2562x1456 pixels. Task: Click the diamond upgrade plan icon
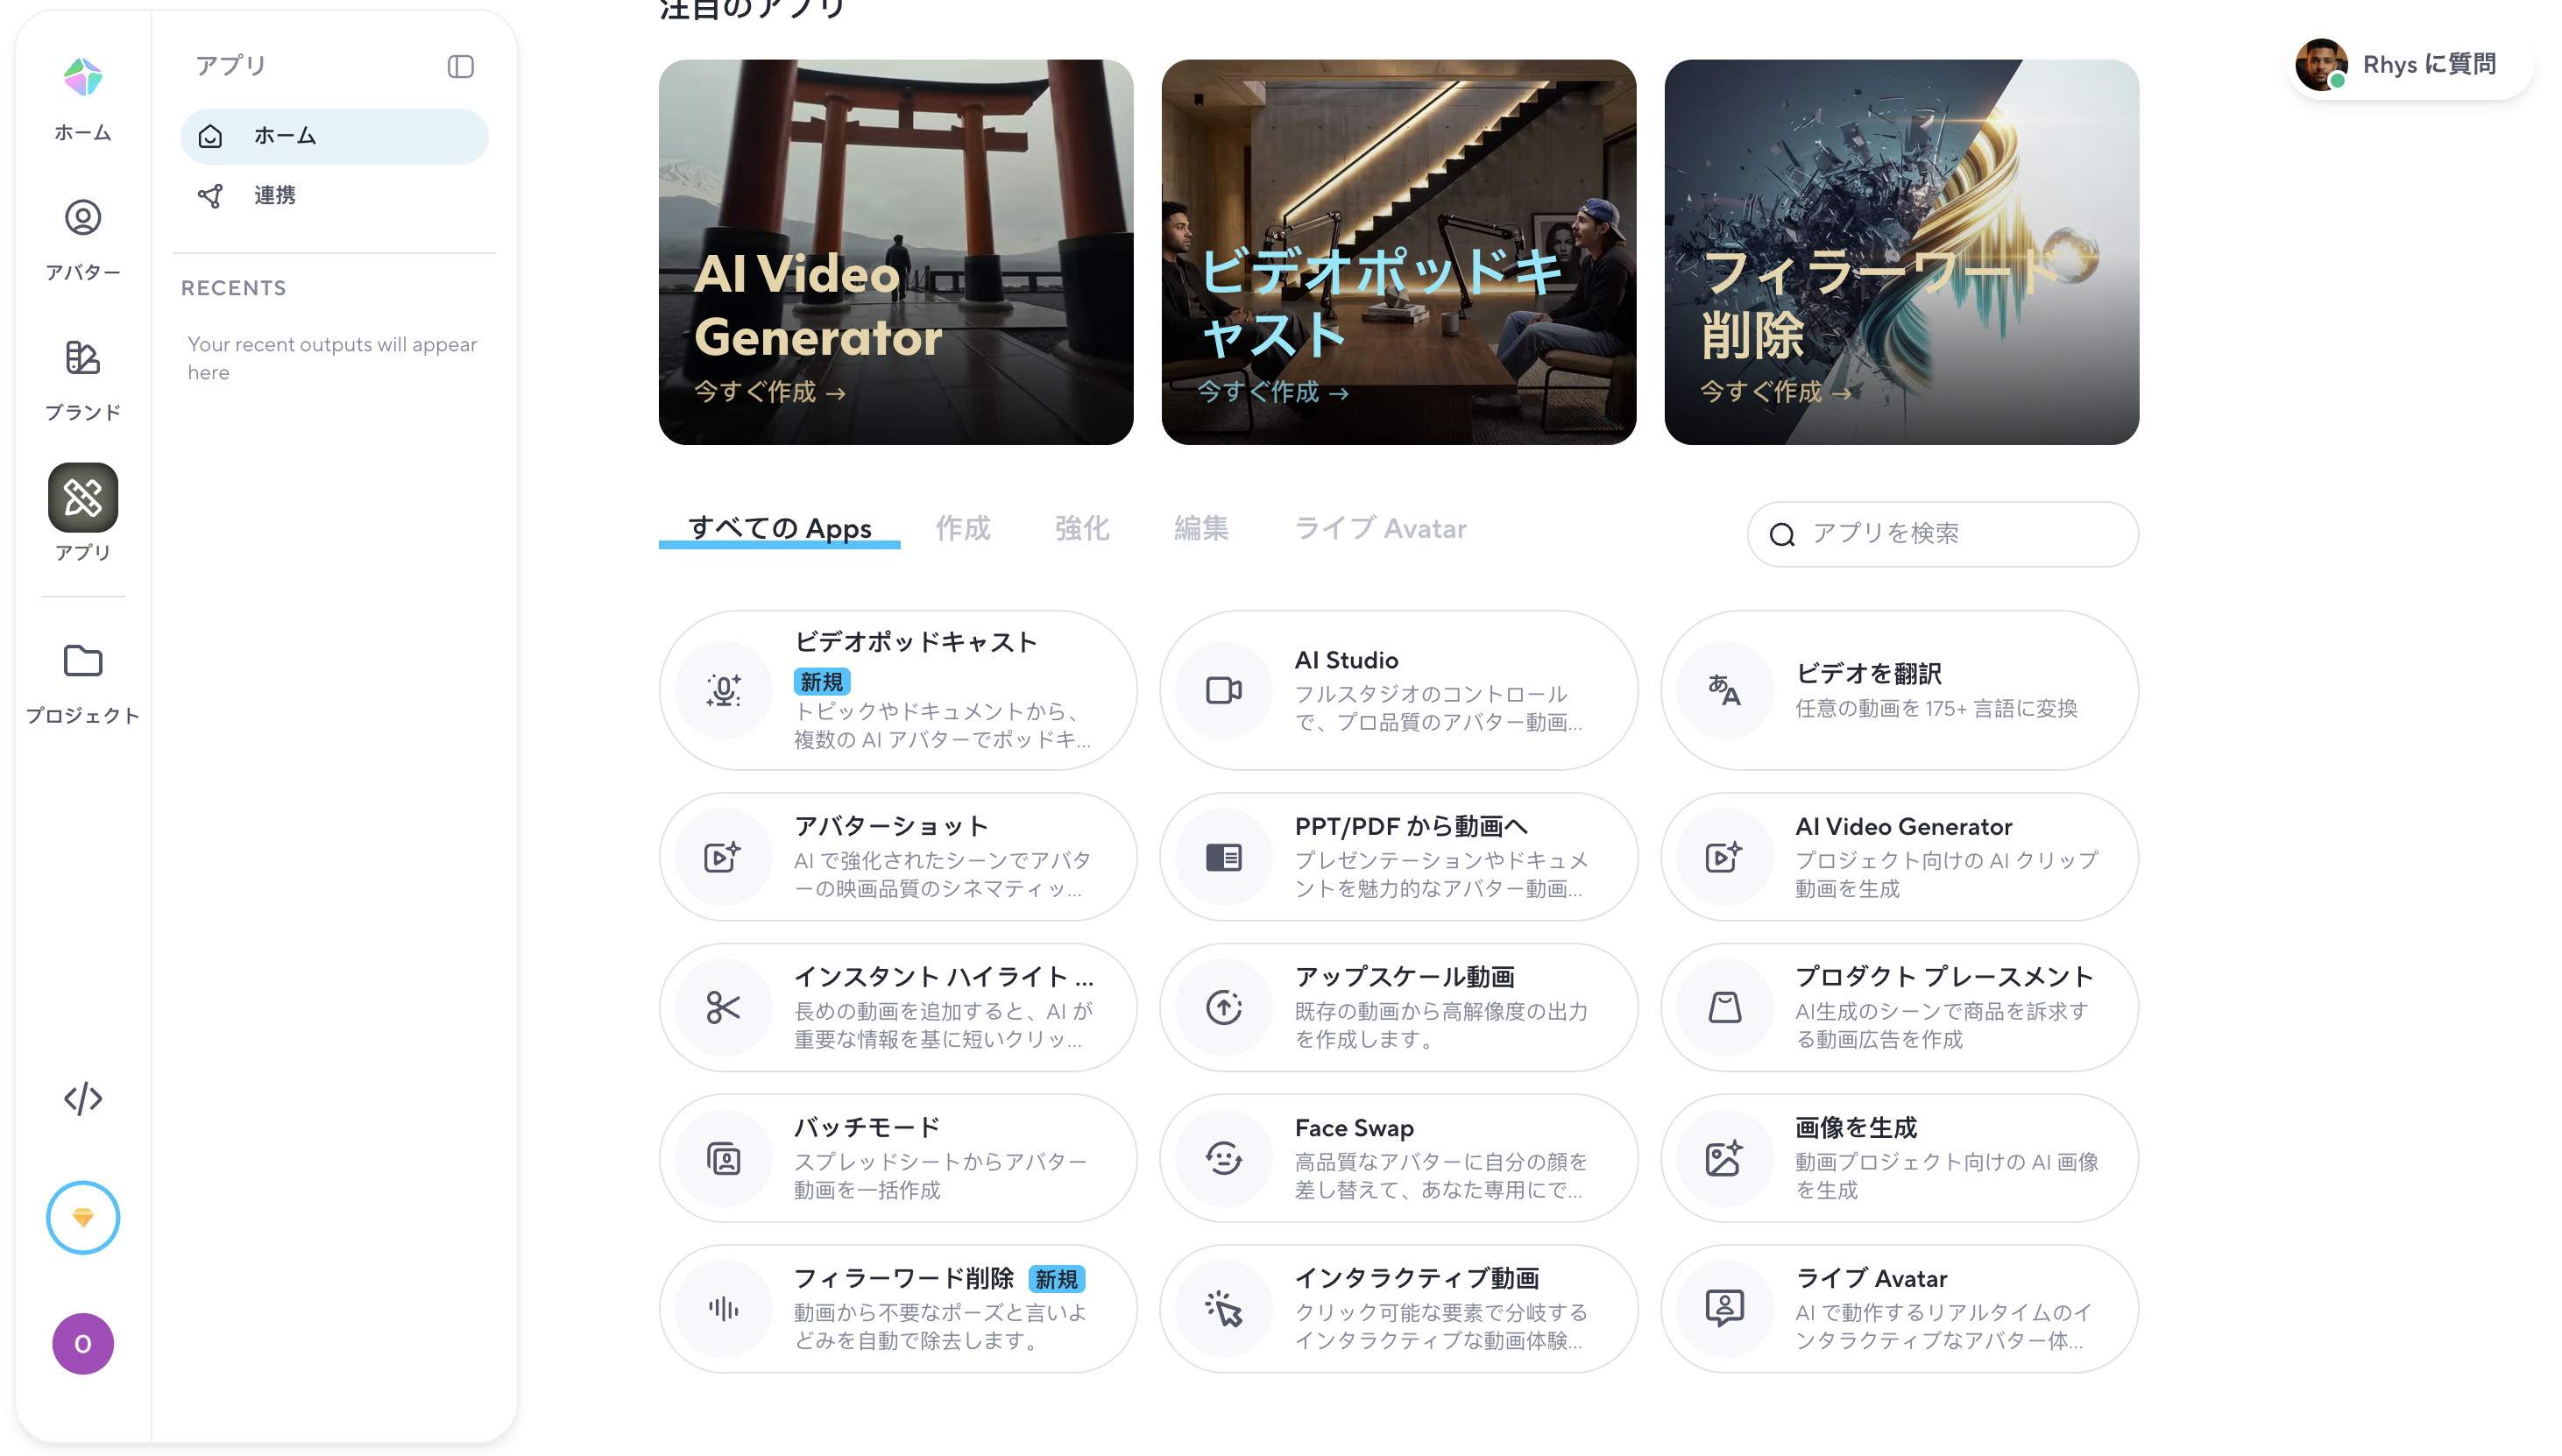pyautogui.click(x=83, y=1217)
